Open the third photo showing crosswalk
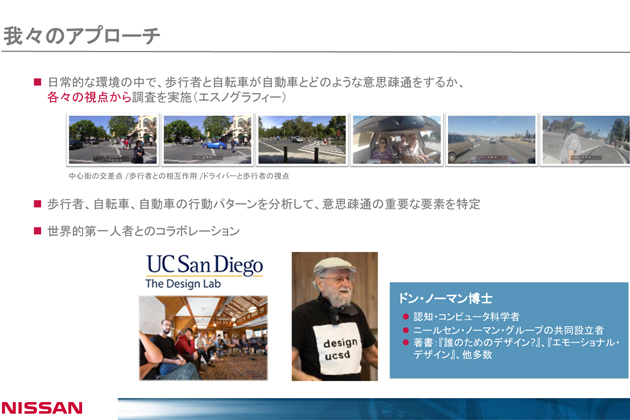Viewport: 630px width, 420px height. pos(301,140)
